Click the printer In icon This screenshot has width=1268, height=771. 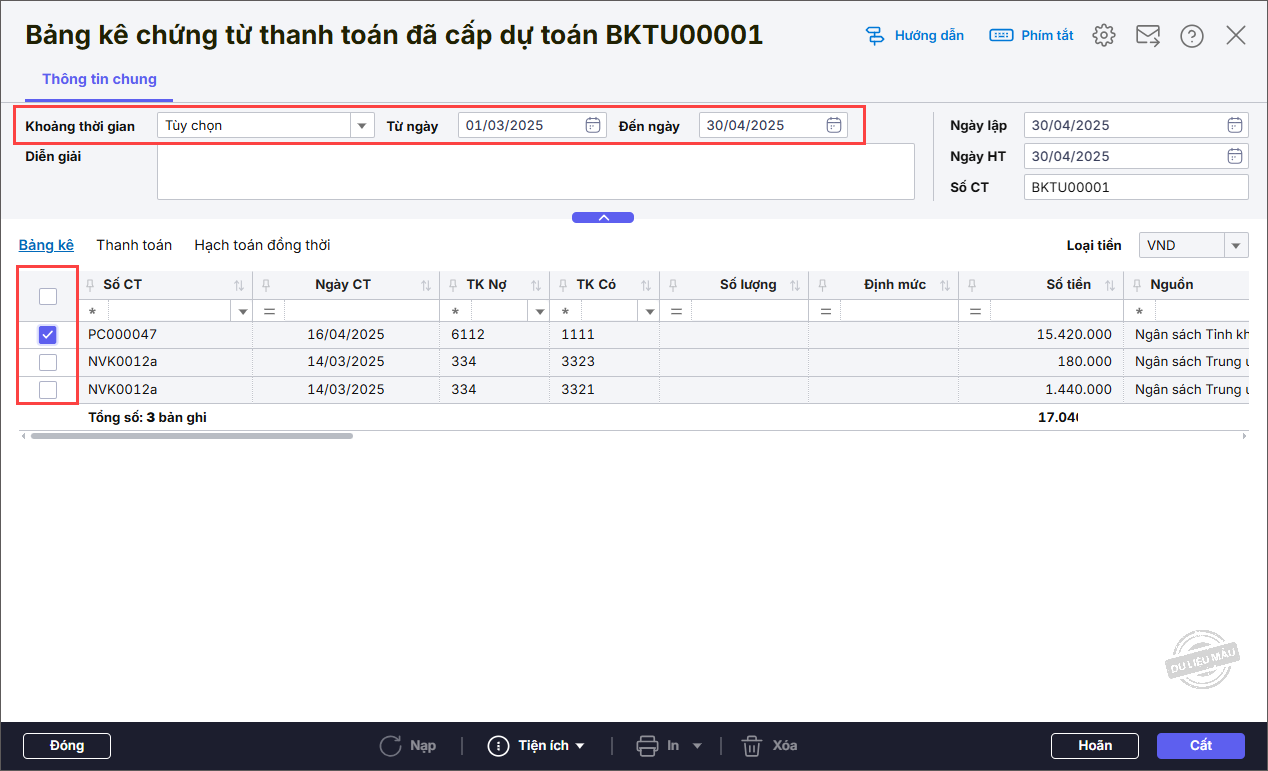click(x=647, y=746)
